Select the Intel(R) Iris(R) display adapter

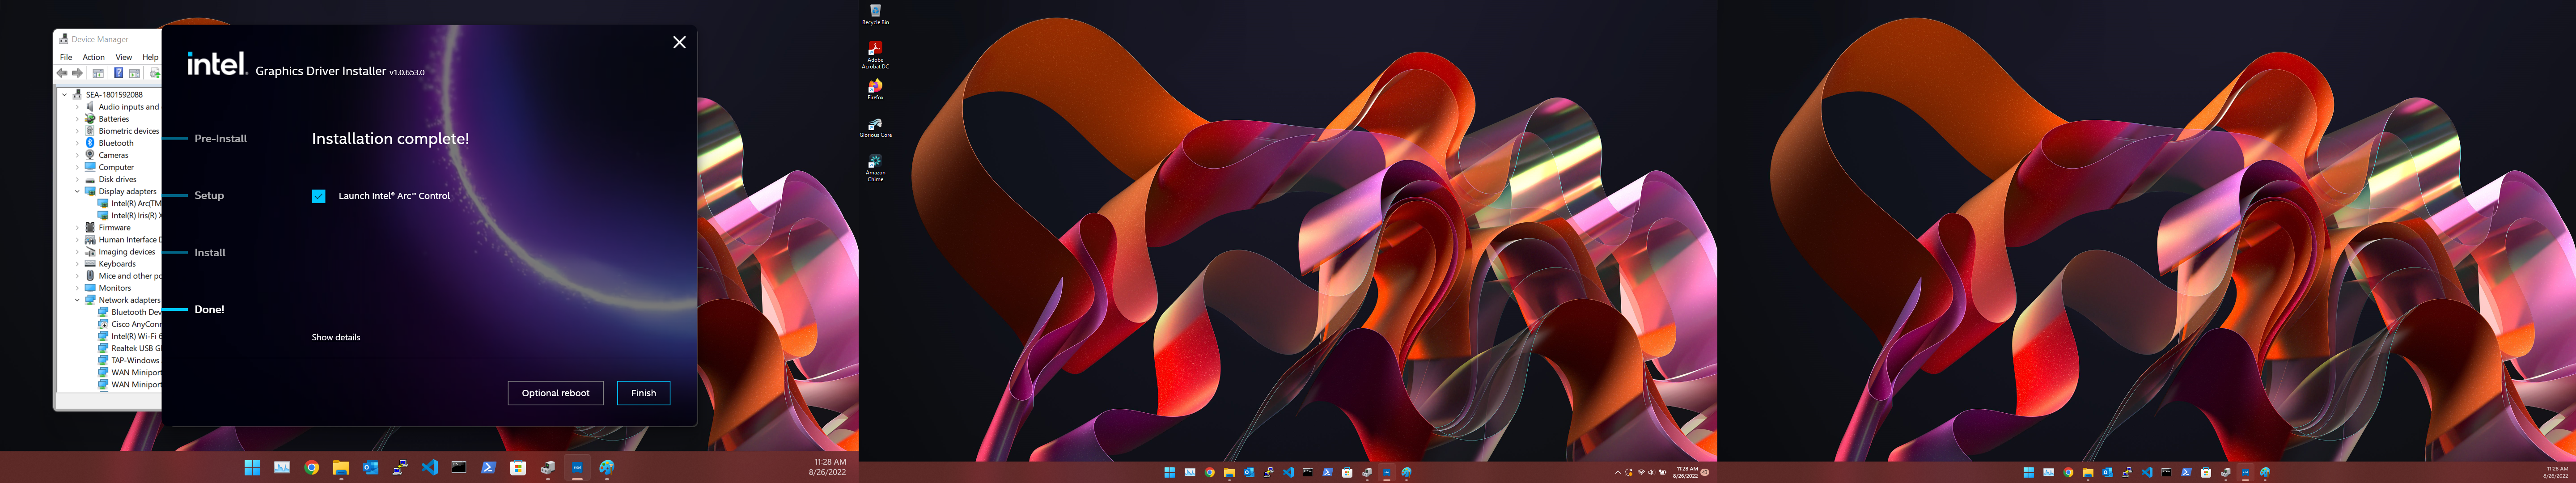click(129, 215)
